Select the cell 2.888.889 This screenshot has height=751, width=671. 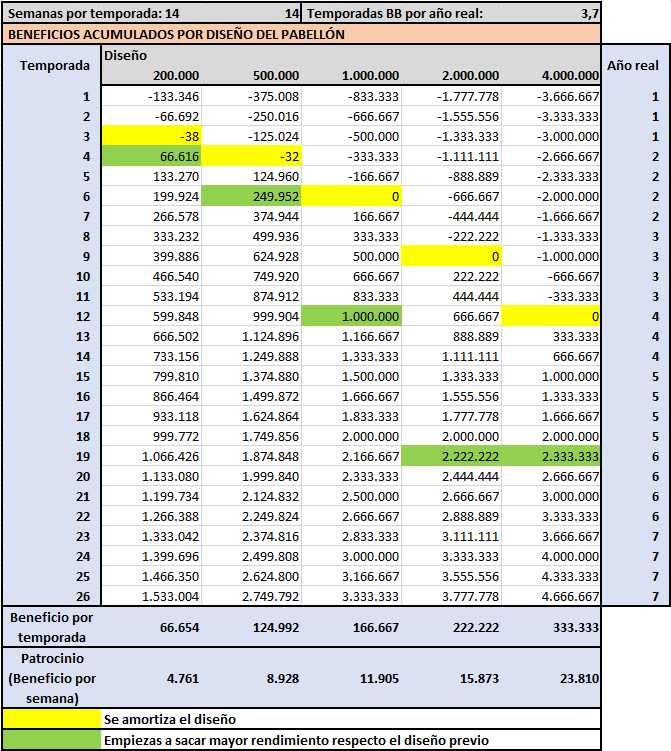[452, 516]
